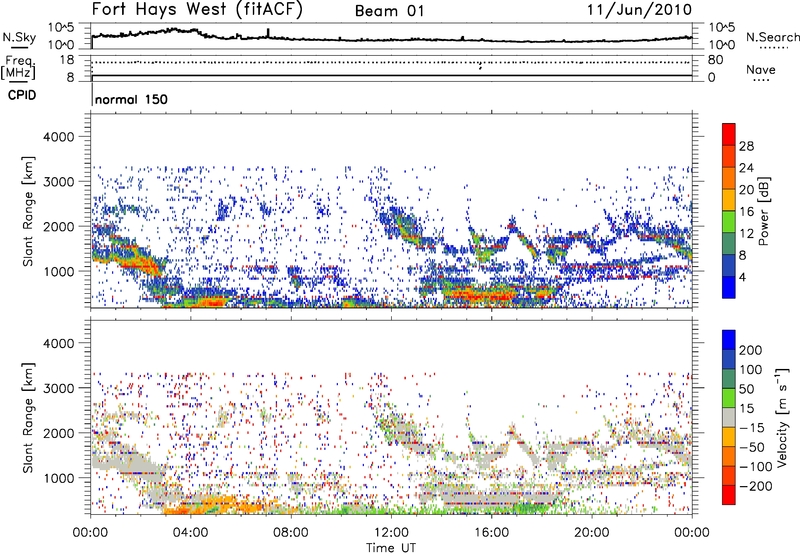This screenshot has width=800, height=554.
Task: Click the '4' label on Power colorbar
Action: point(742,277)
